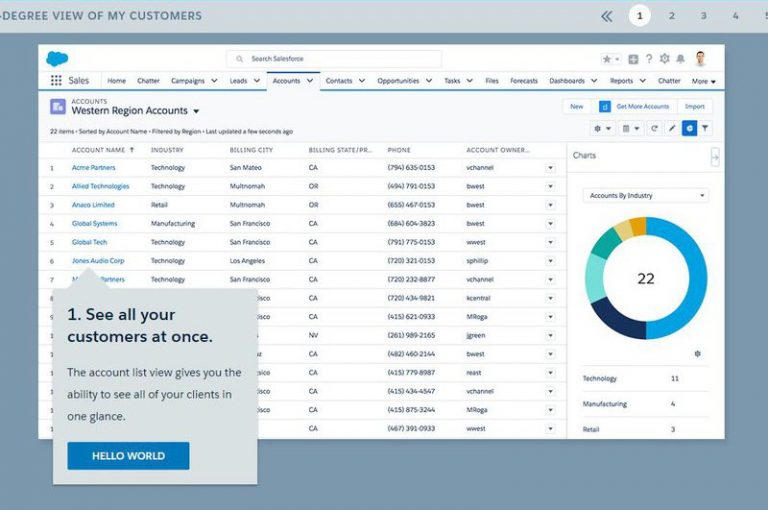This screenshot has height=510, width=768.
Task: Select walkthrough step 1 circle
Action: point(639,16)
